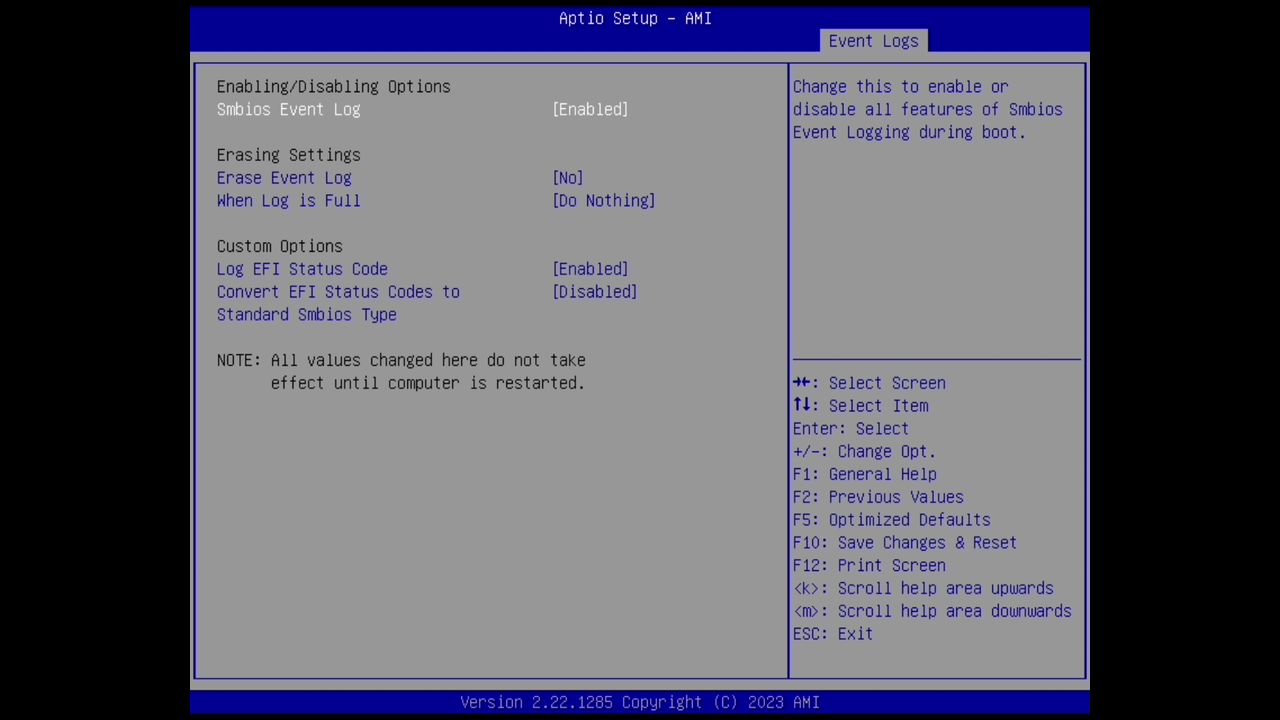
Task: Open the [Do Nothing] value dropdown
Action: pyautogui.click(x=604, y=201)
